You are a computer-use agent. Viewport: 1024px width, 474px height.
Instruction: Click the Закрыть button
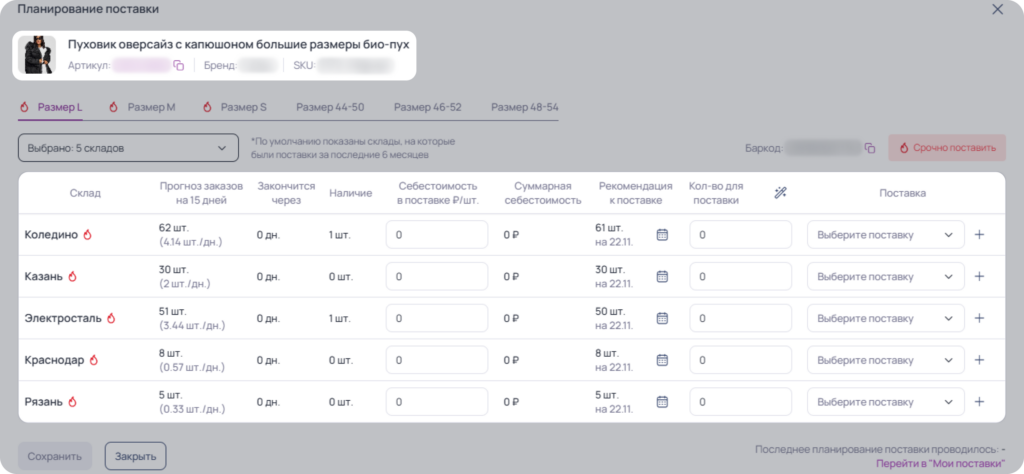pos(135,456)
